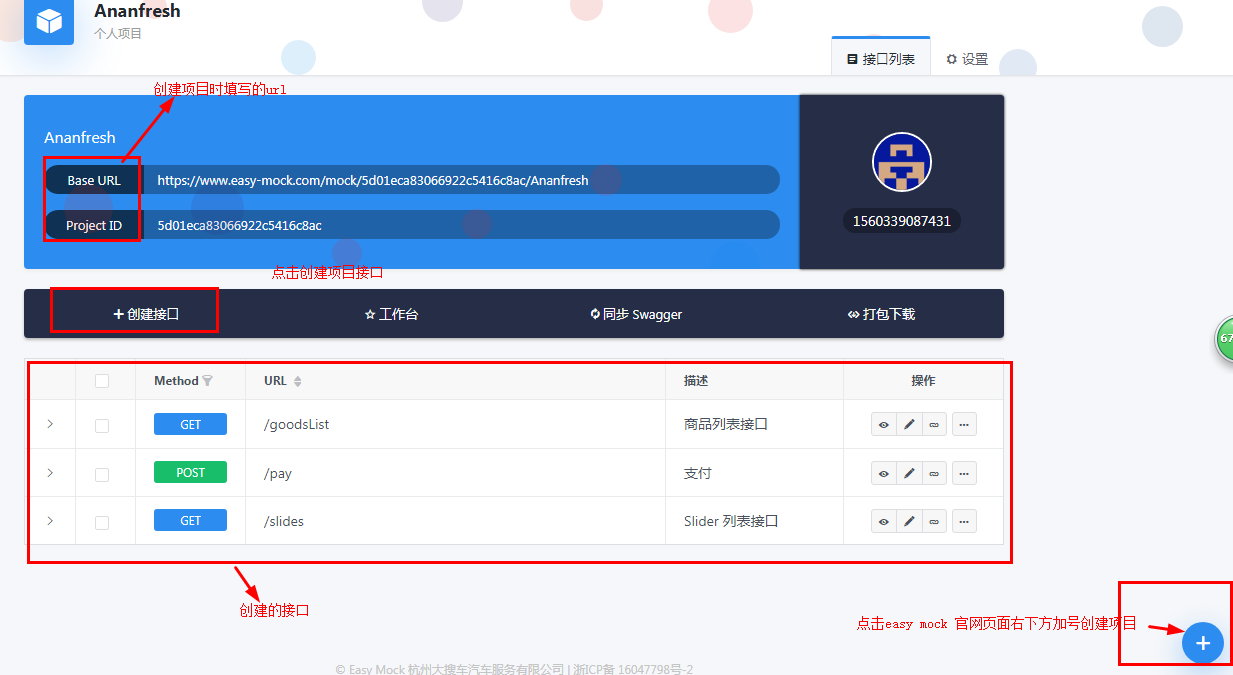1233x675 pixels.
Task: Switch to the 接口列表 tab
Action: [x=881, y=59]
